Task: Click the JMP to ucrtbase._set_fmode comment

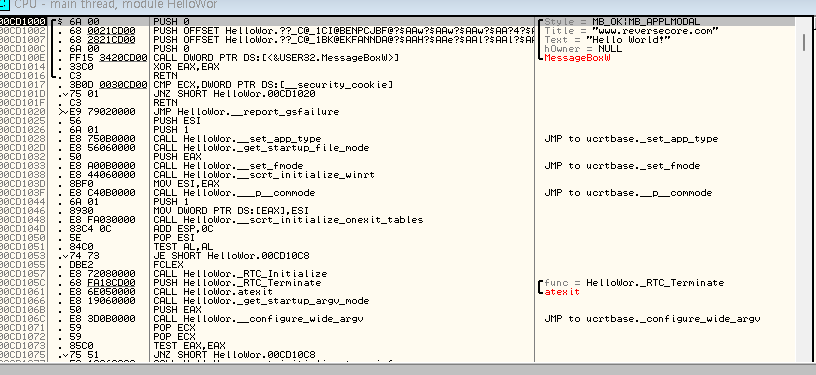Action: 622,166
